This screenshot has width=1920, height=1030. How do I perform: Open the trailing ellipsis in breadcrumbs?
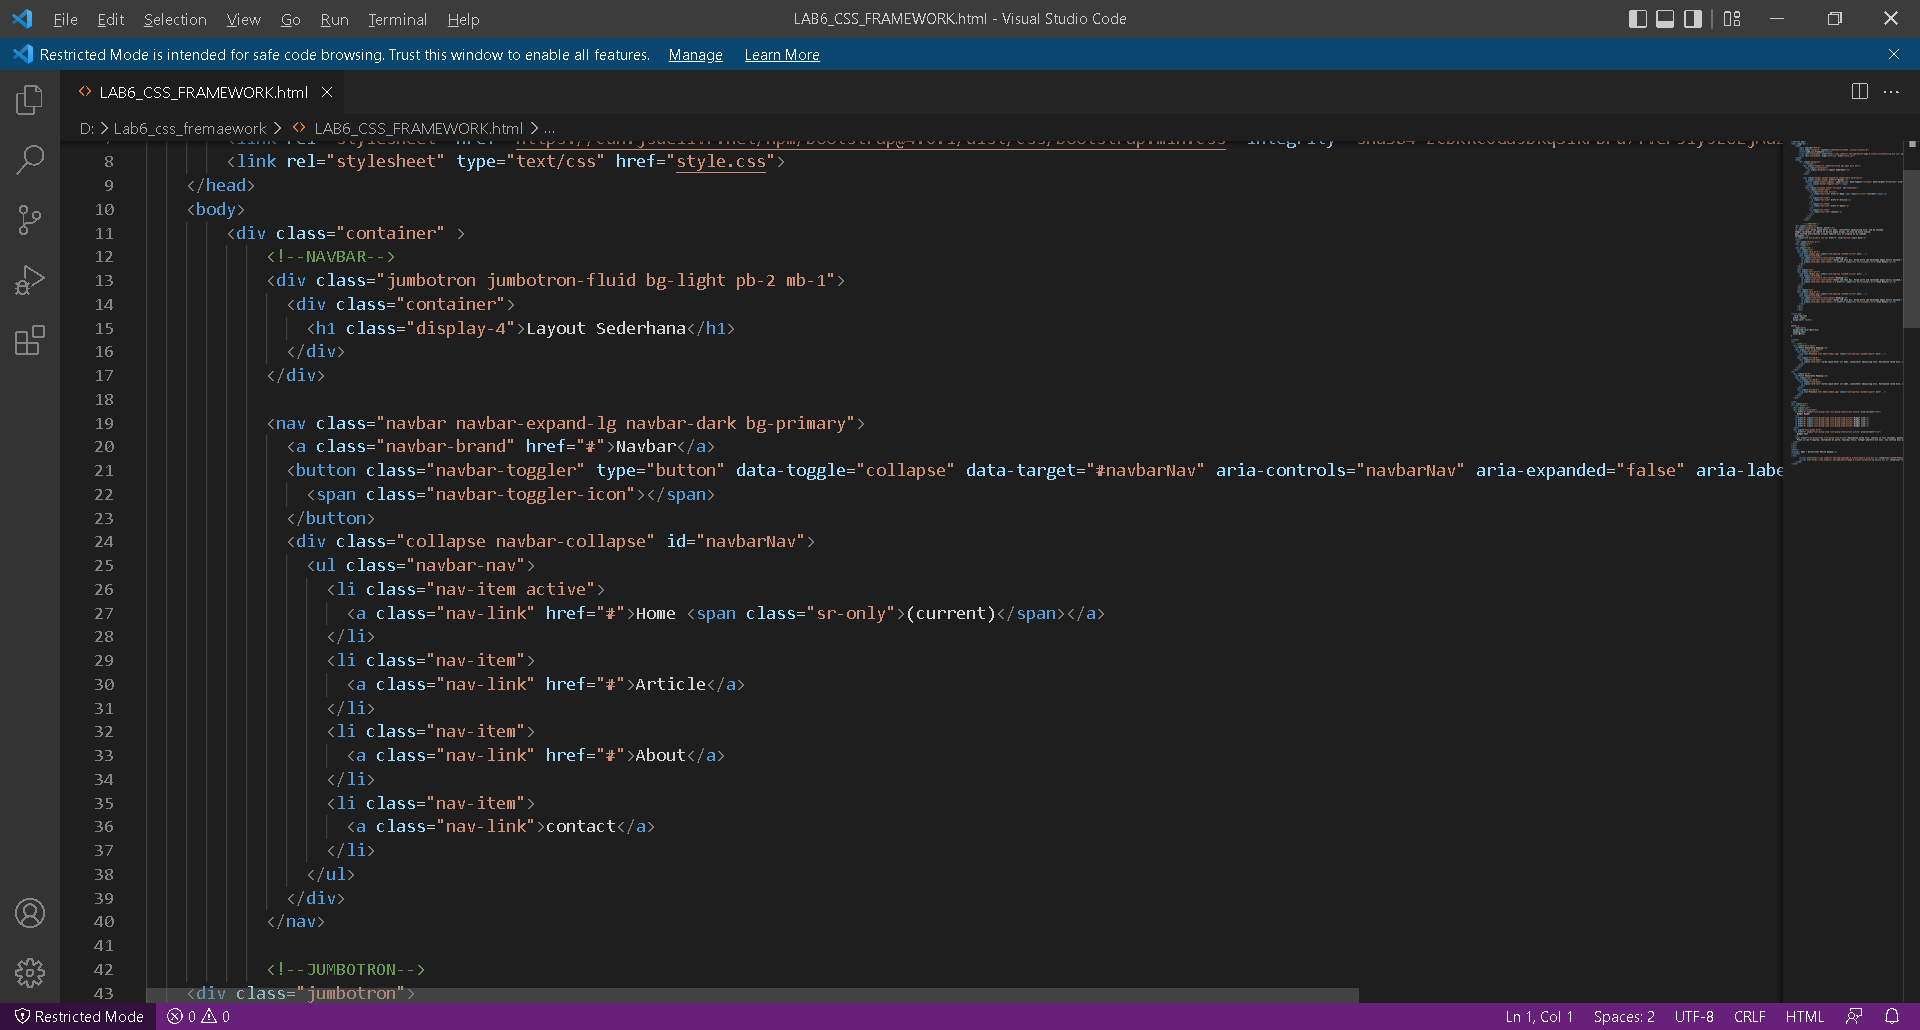pyautogui.click(x=549, y=128)
